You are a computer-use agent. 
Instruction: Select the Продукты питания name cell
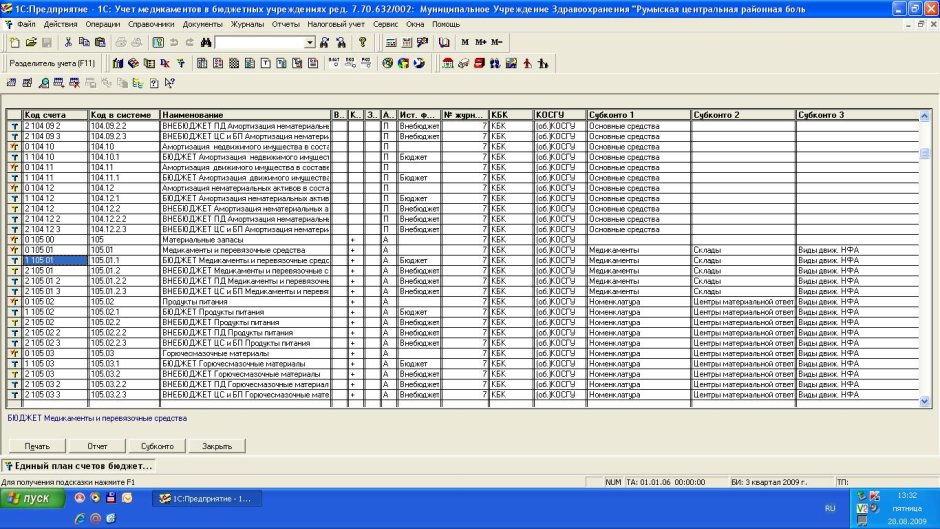pyautogui.click(x=245, y=302)
